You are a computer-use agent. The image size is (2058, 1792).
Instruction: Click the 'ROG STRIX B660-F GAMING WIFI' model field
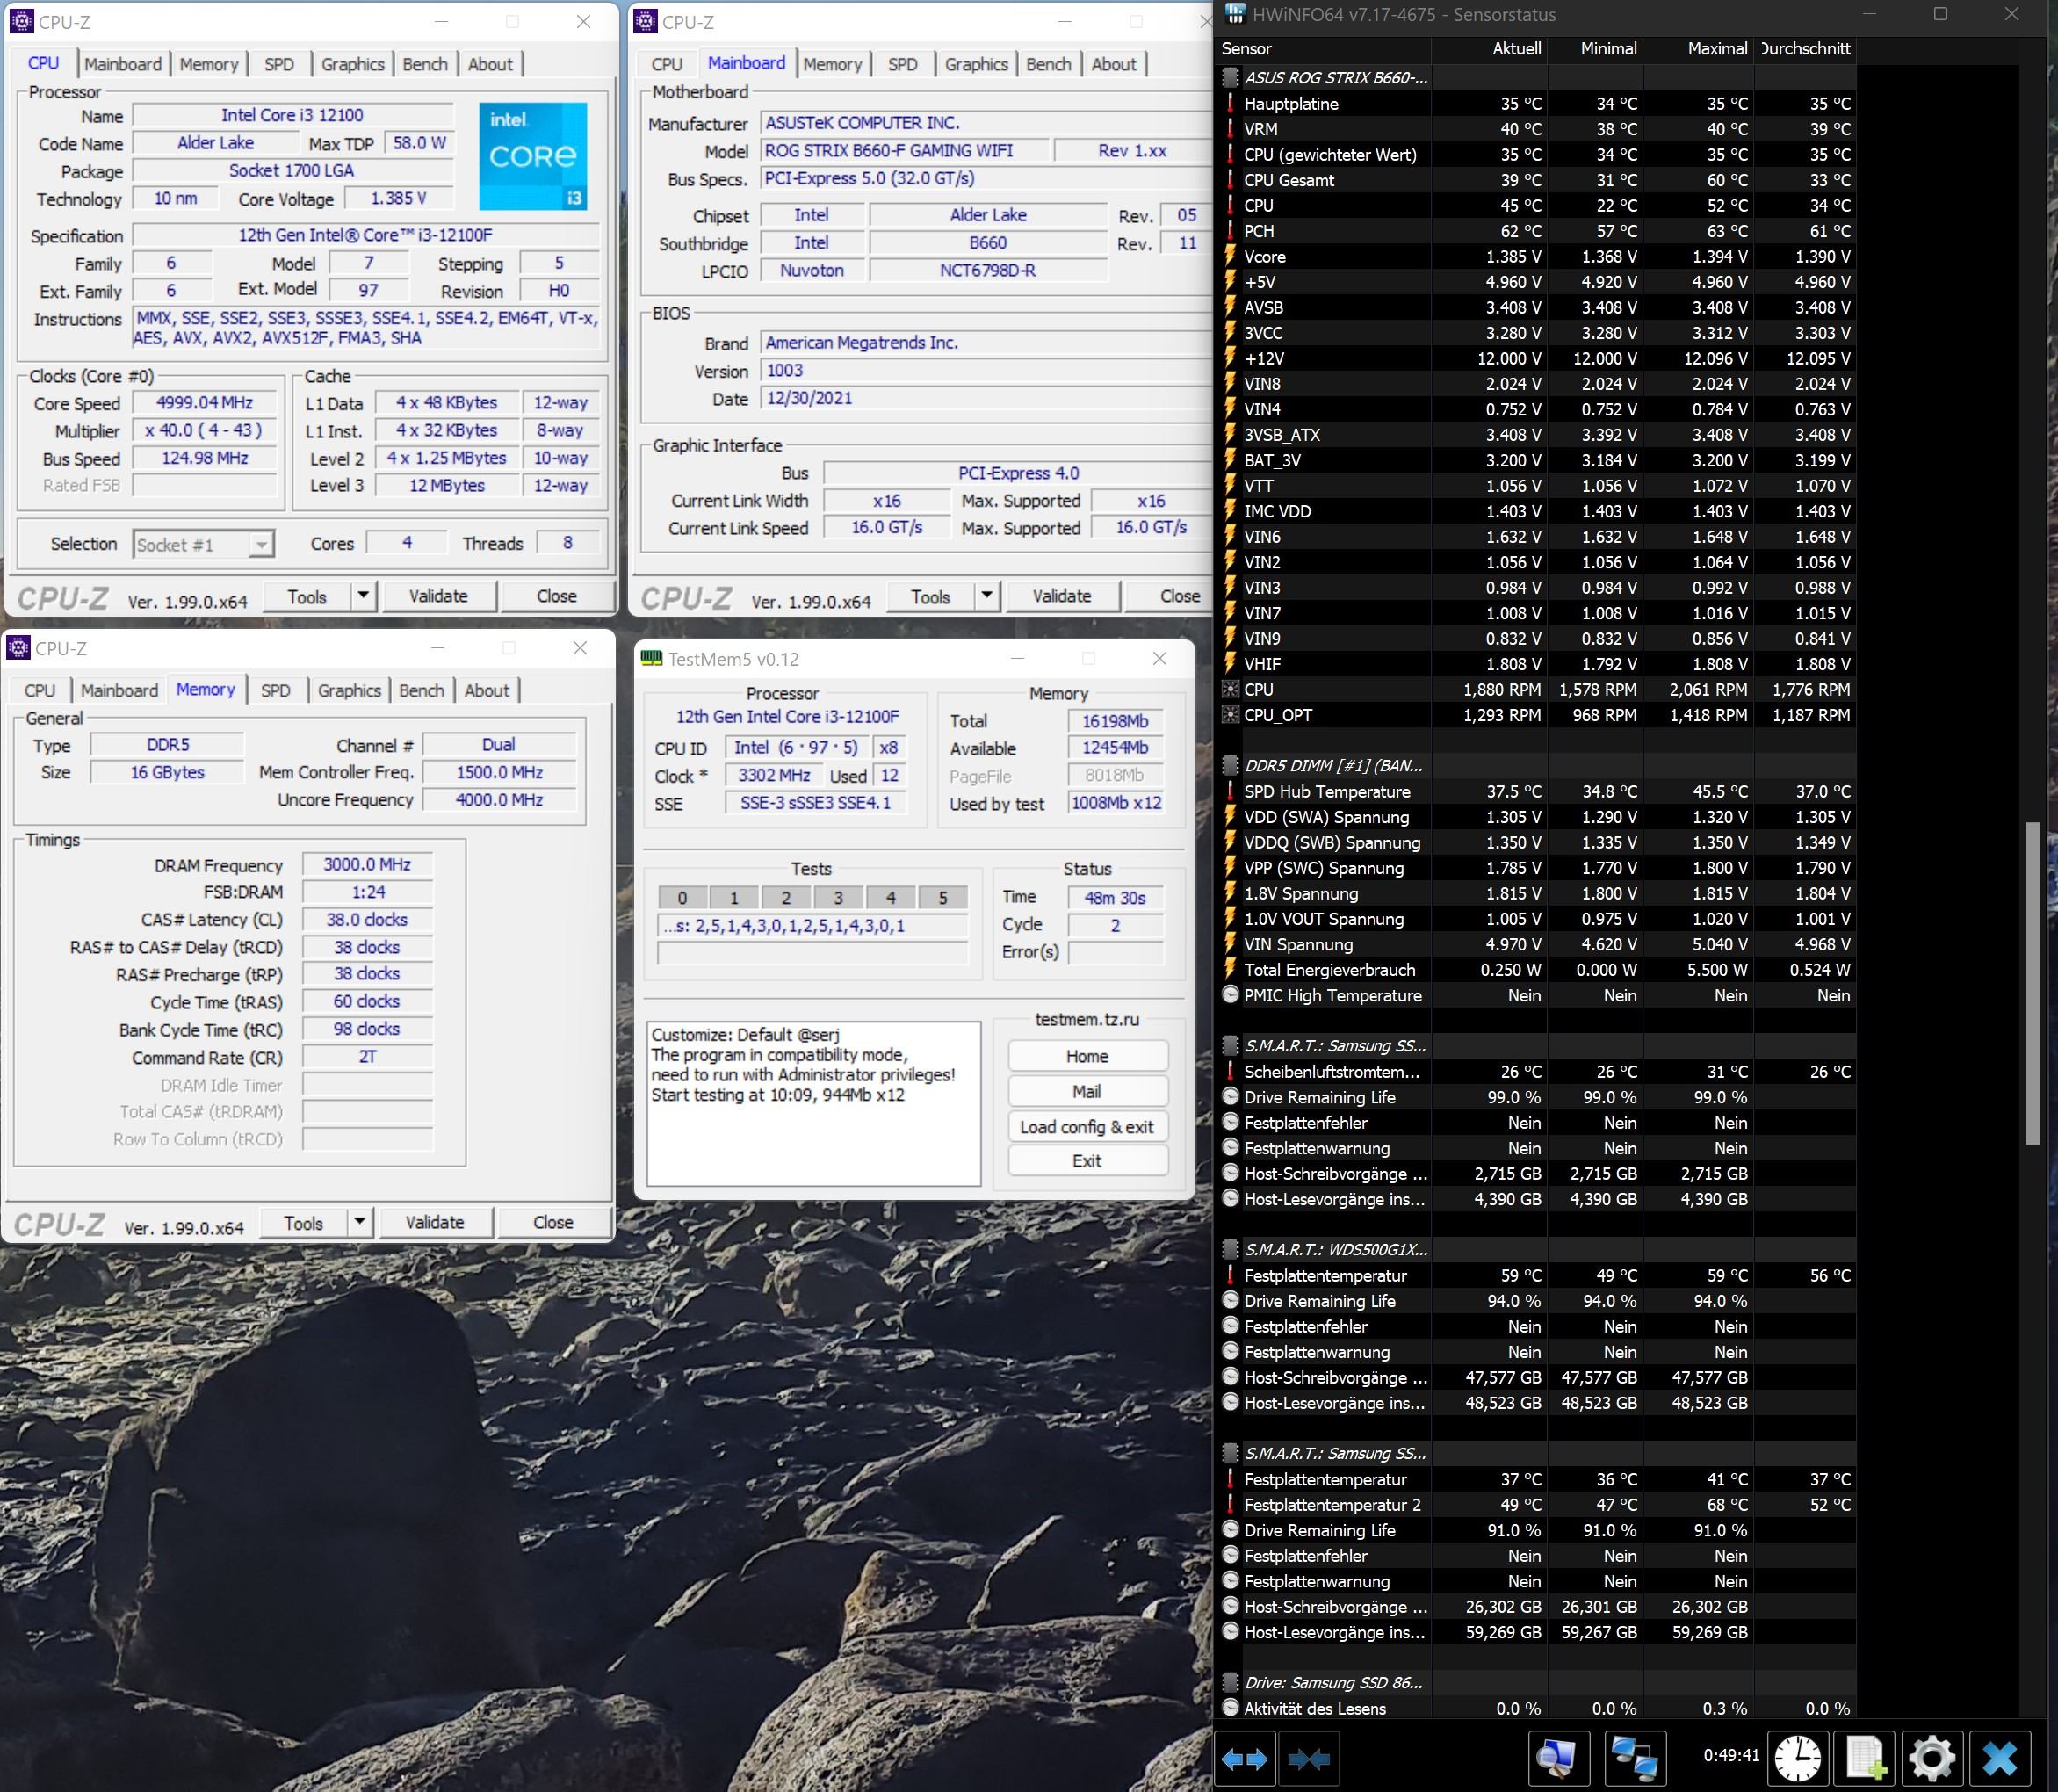tap(905, 150)
